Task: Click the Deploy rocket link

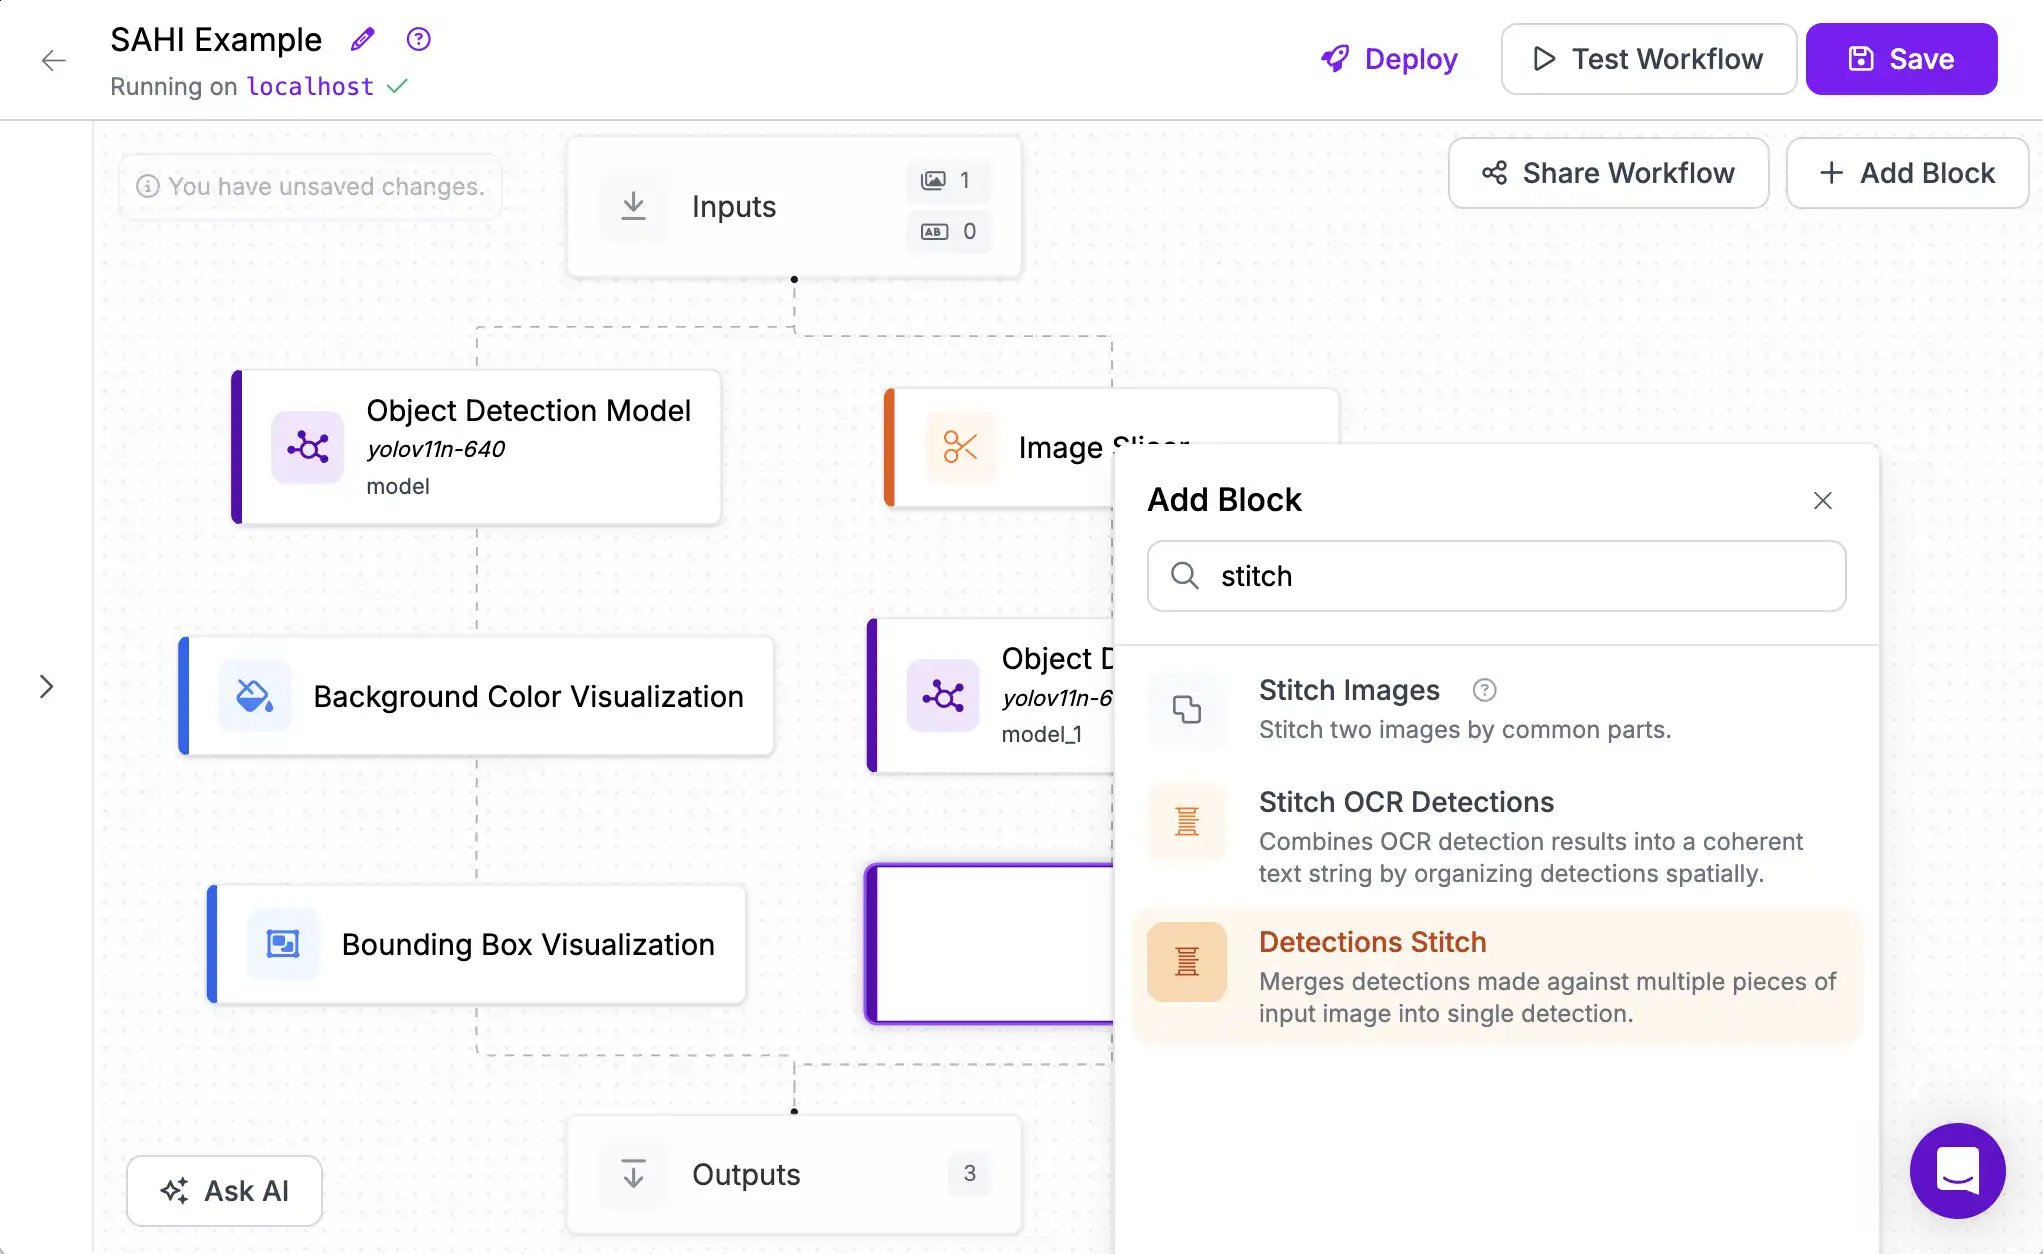Action: pyautogui.click(x=1389, y=59)
